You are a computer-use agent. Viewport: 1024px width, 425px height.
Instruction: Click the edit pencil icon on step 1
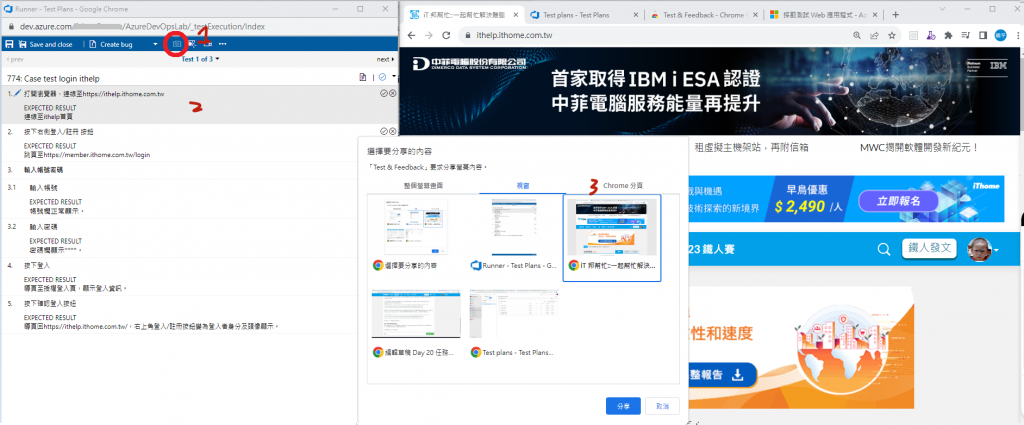click(x=18, y=94)
